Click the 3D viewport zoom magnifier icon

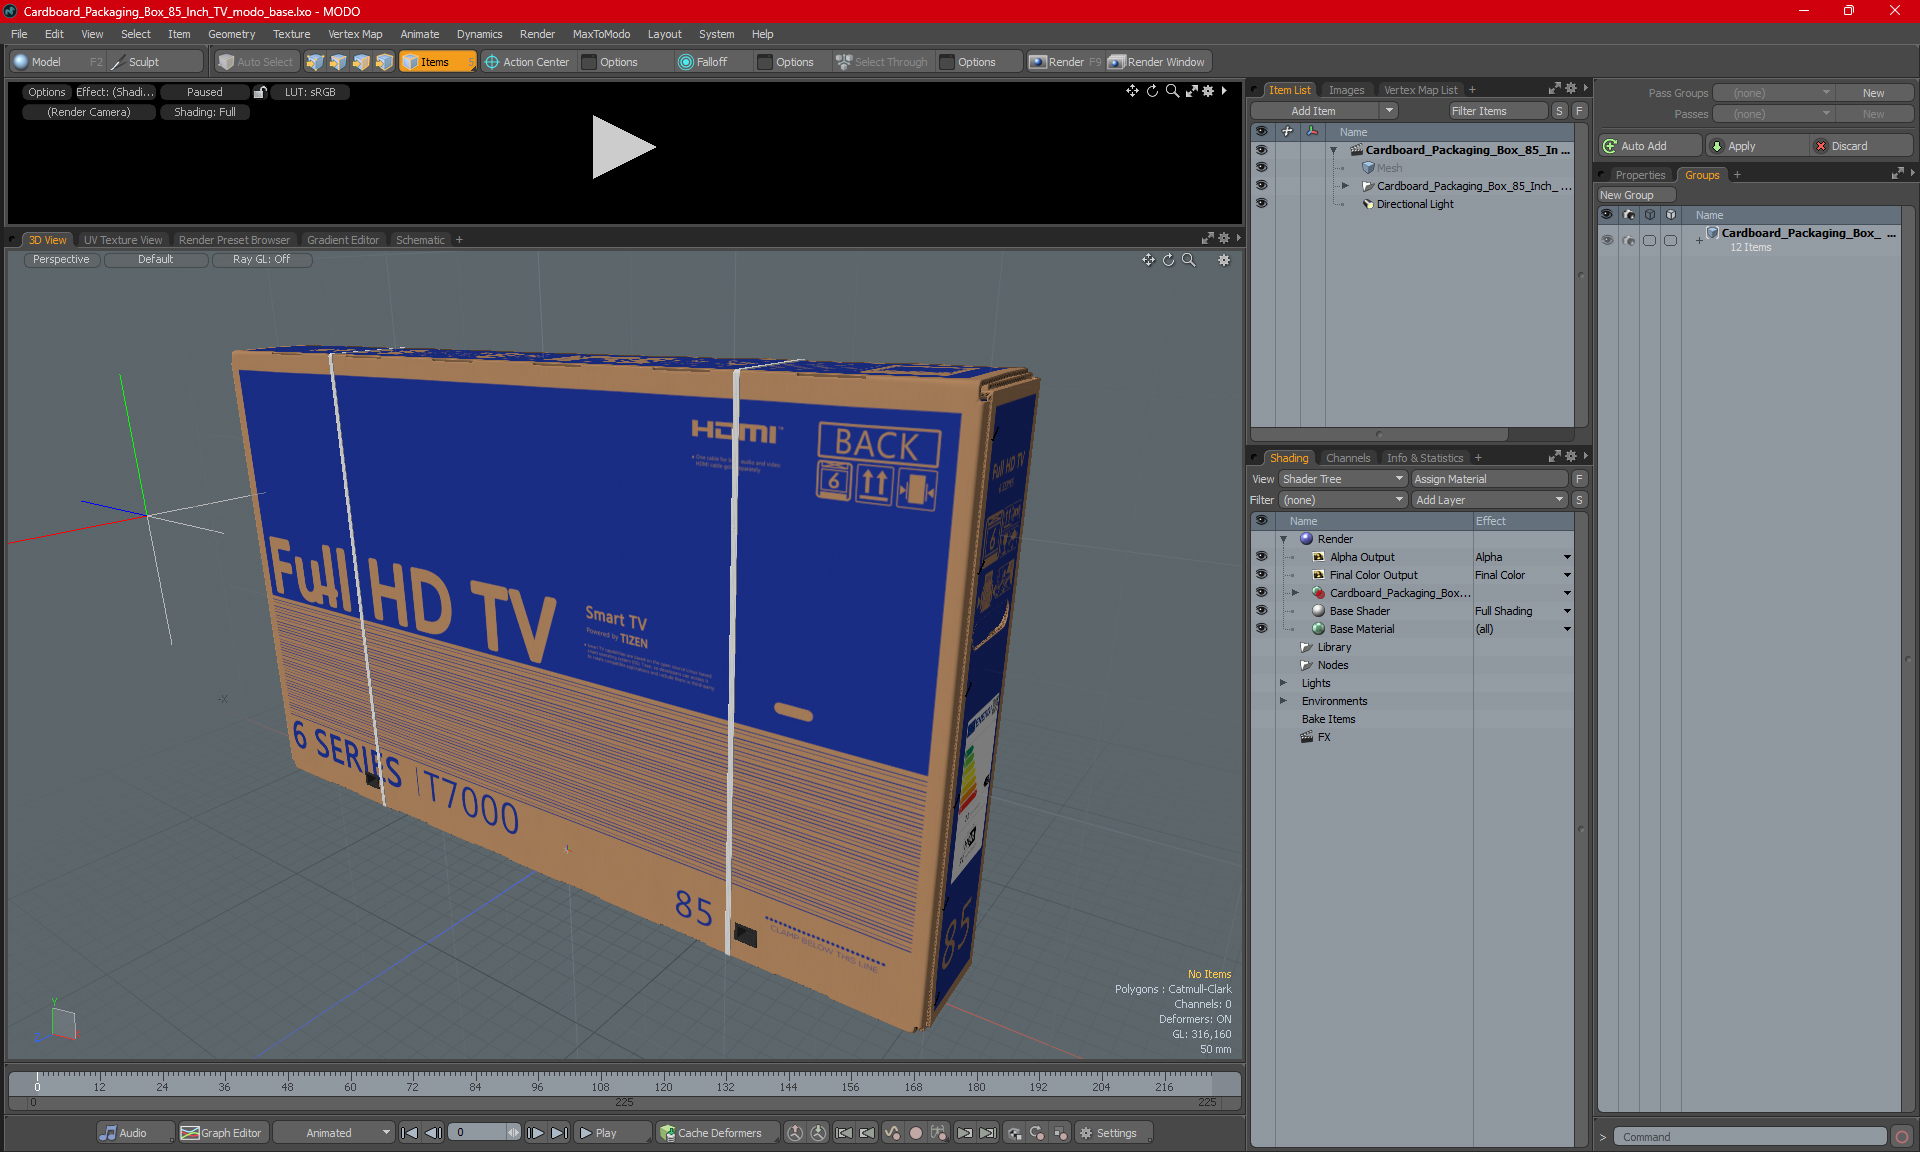[1189, 260]
